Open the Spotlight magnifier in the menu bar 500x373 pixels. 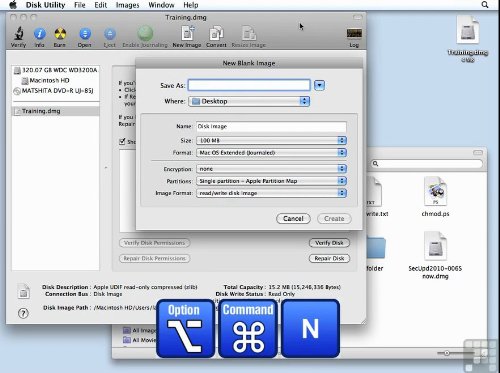tap(485, 5)
